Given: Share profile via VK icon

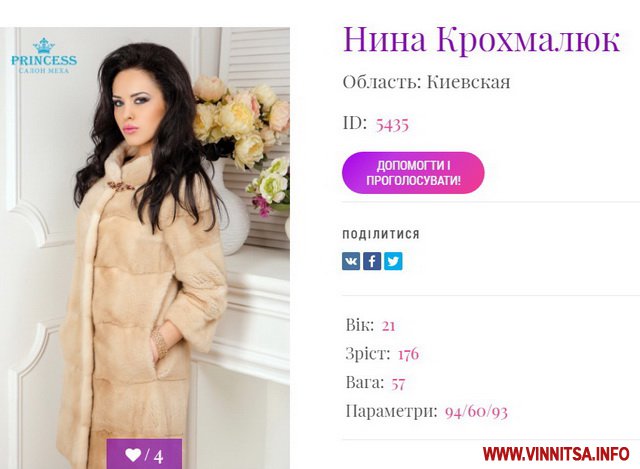Looking at the screenshot, I should [x=351, y=261].
